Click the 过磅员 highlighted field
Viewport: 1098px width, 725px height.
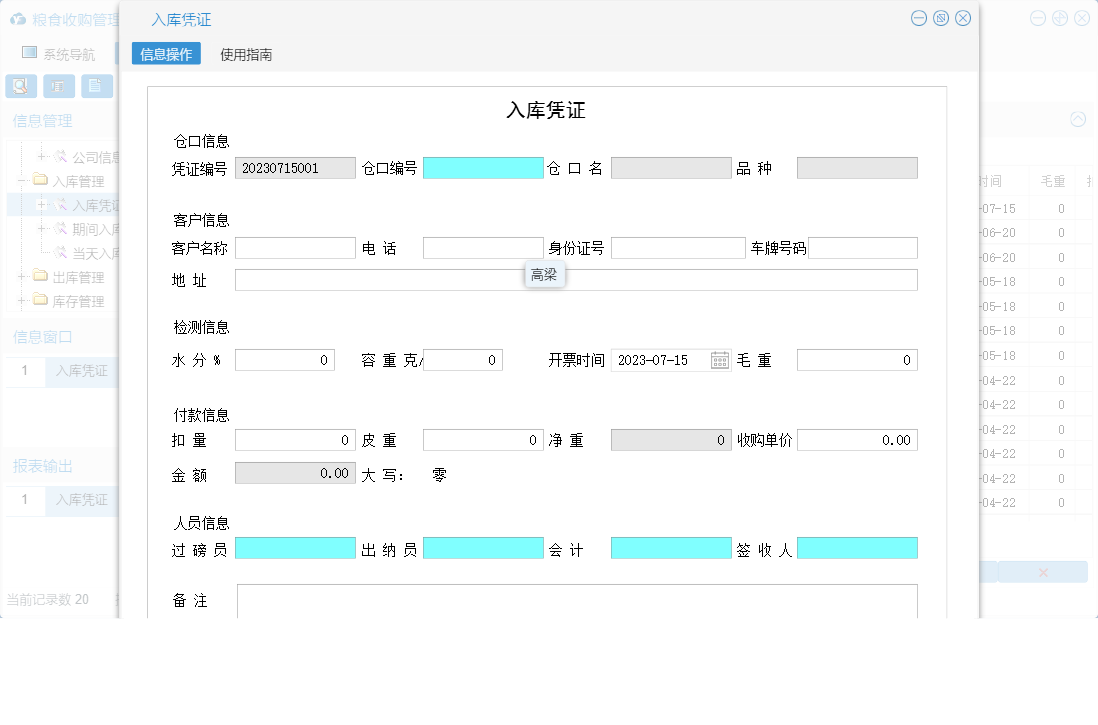294,548
